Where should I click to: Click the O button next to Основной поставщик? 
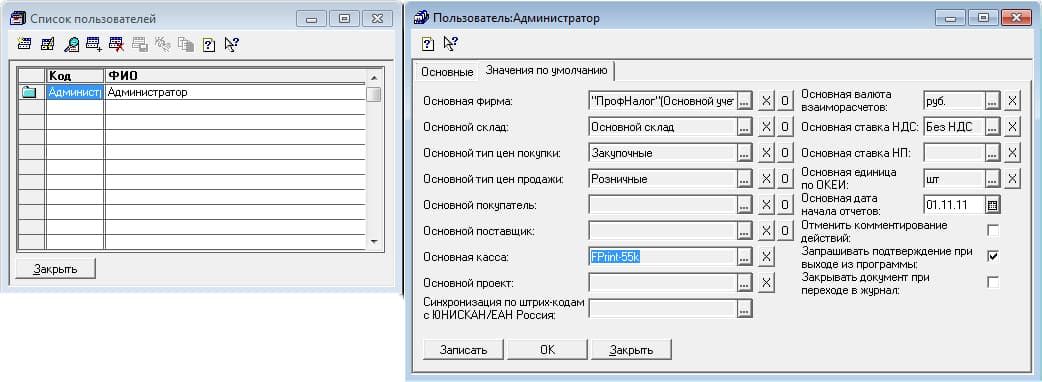click(x=785, y=231)
